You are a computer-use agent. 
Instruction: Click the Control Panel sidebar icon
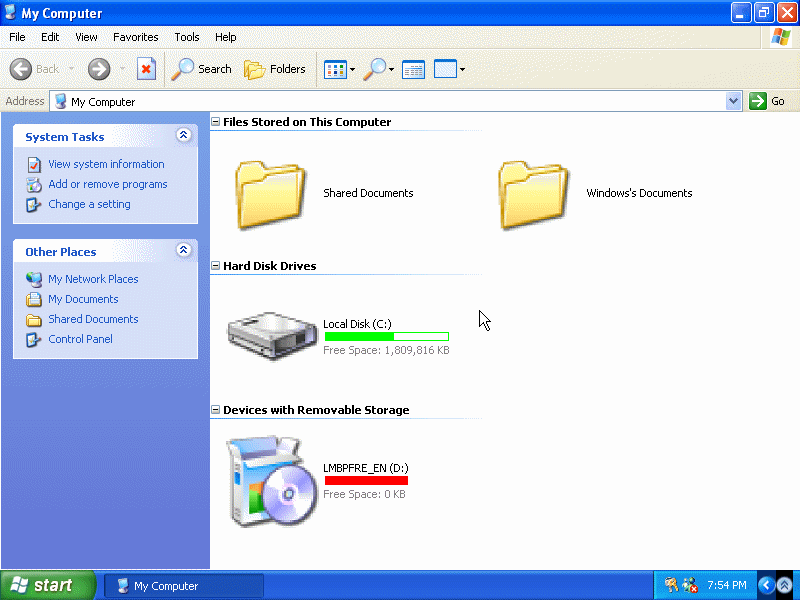pos(34,339)
